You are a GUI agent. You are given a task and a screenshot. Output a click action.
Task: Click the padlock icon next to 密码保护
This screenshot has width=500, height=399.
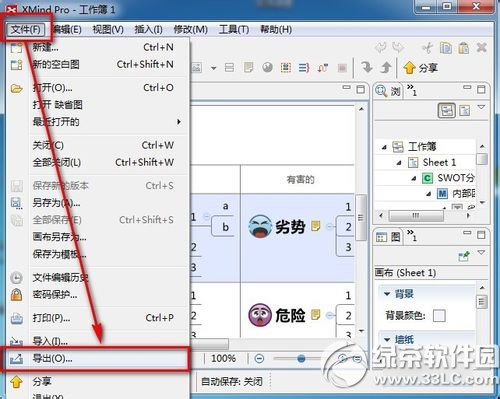(16, 295)
